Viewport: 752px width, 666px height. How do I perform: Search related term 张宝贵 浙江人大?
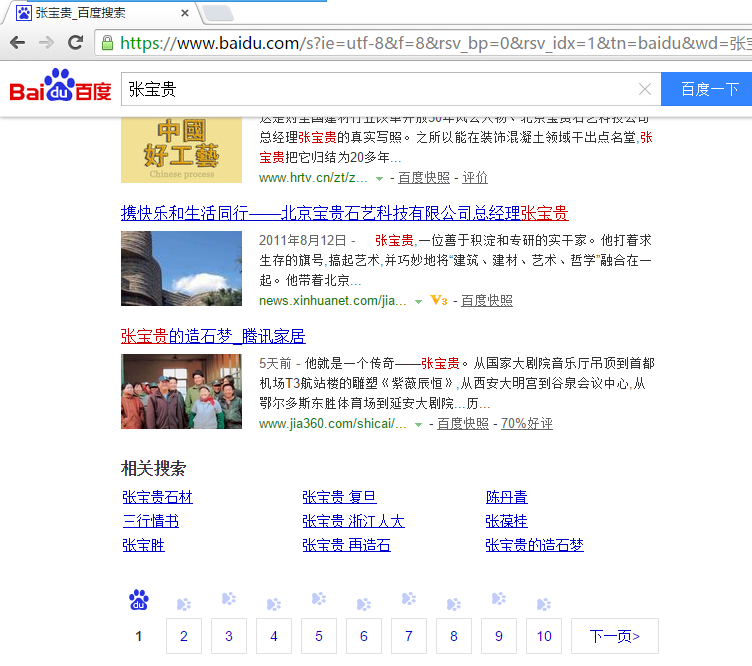(x=353, y=521)
